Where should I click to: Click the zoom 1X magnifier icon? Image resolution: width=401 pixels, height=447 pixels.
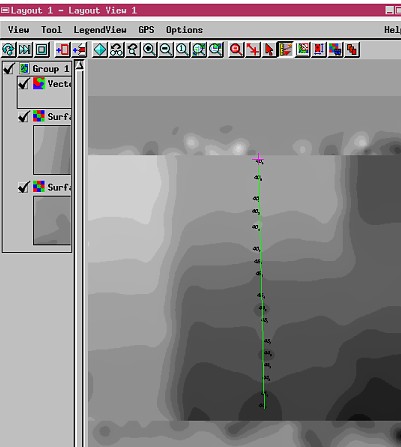[182, 50]
